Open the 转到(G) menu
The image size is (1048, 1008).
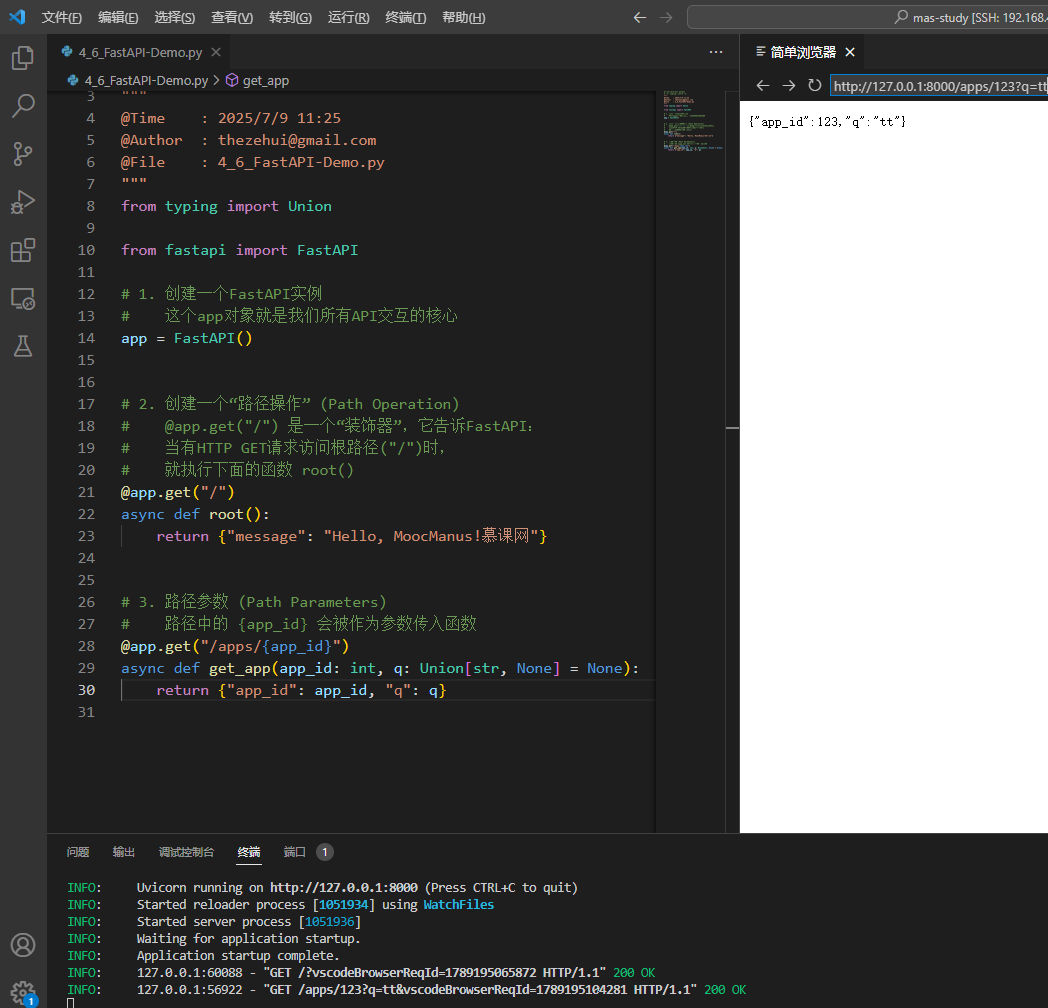click(290, 17)
